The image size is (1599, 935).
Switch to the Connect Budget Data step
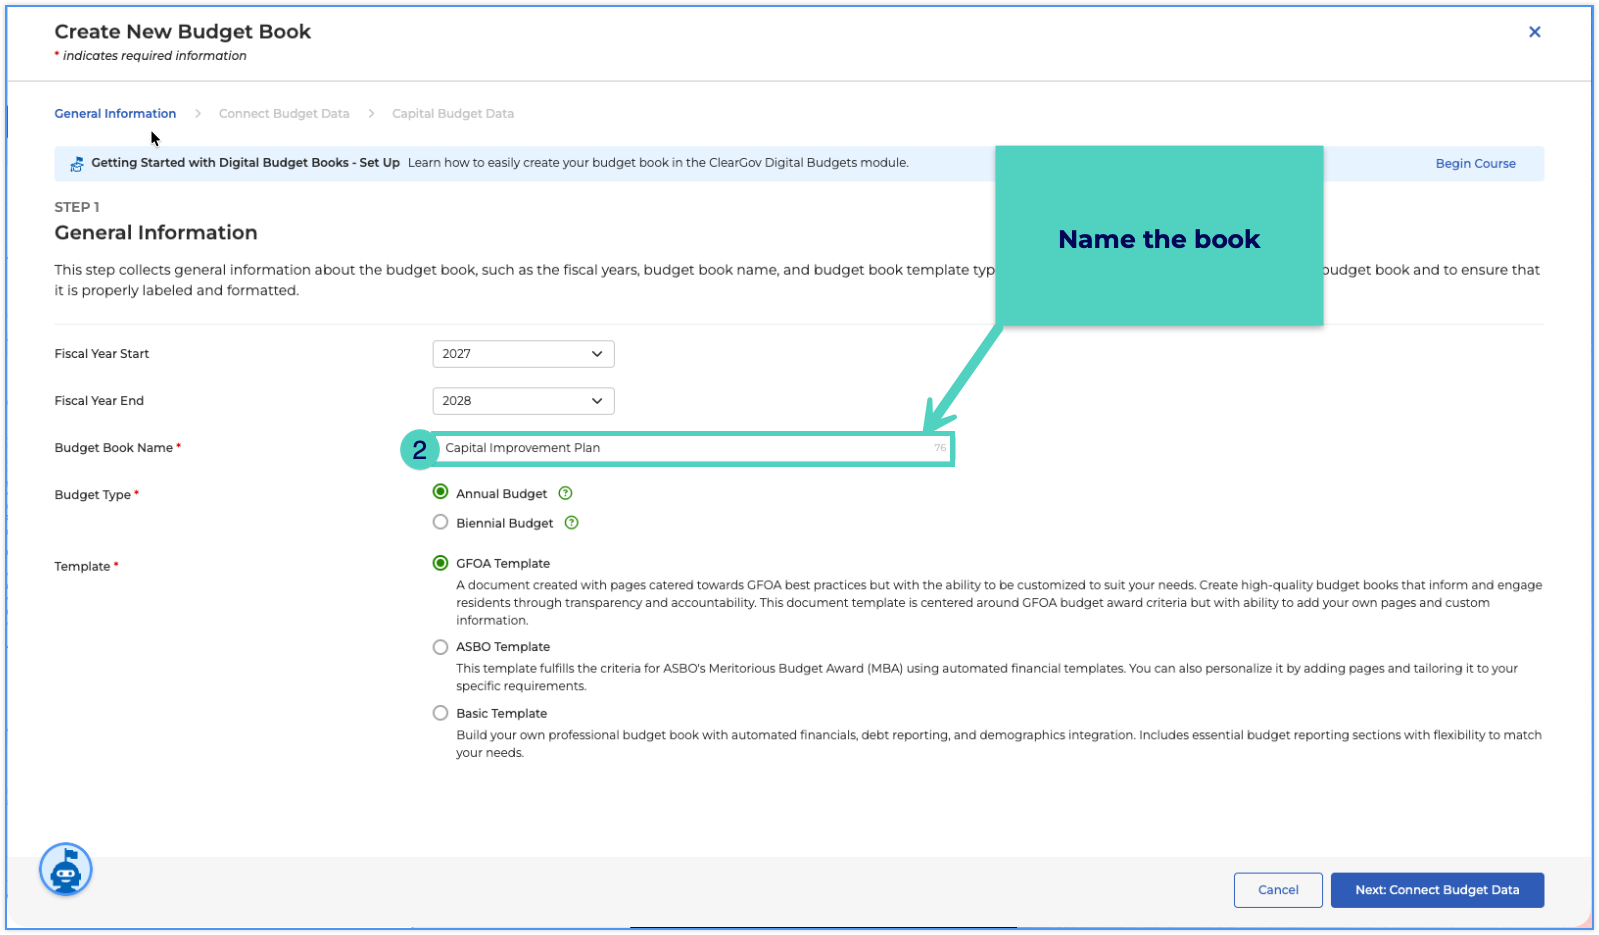pos(284,114)
